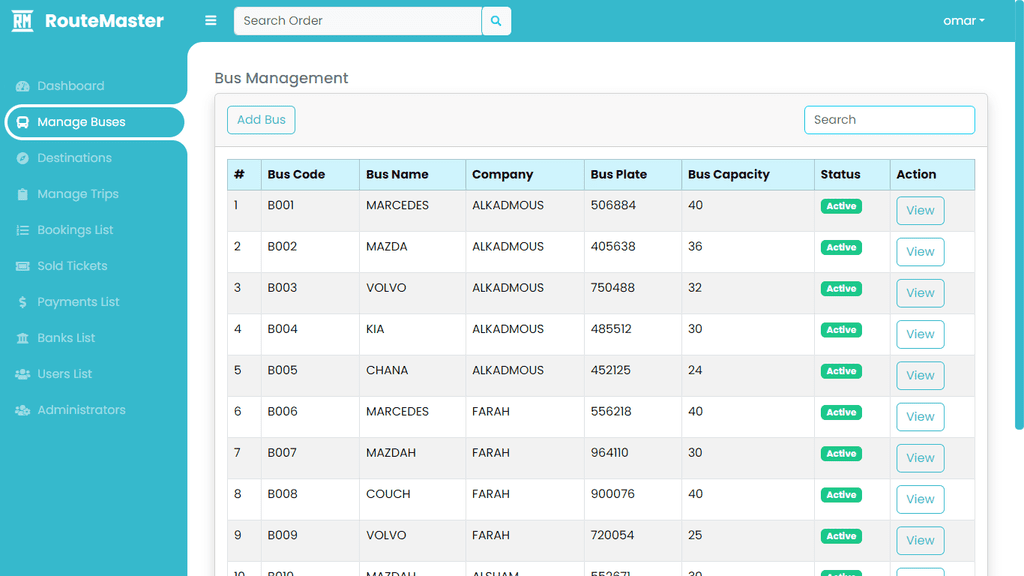This screenshot has height=576, width=1024.
Task: Click the page vertical scrollbar
Action: 1019,216
